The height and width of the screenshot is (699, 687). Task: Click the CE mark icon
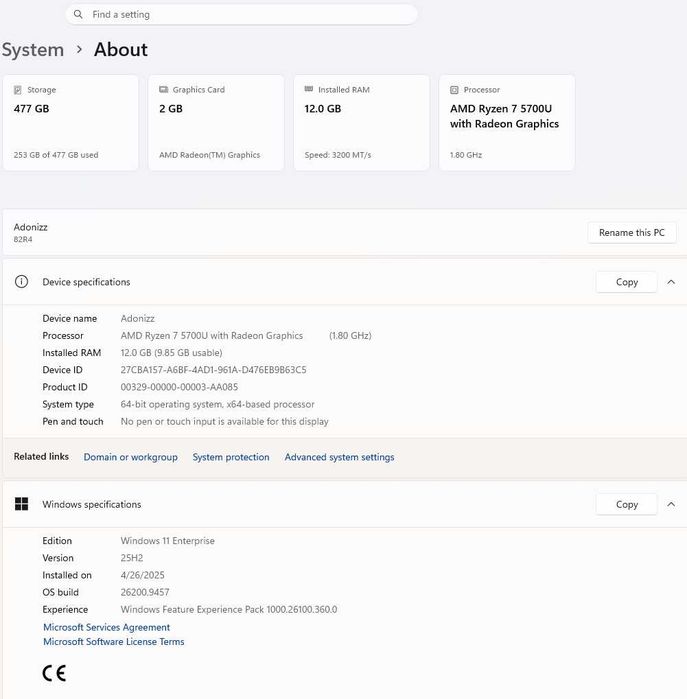[x=54, y=673]
